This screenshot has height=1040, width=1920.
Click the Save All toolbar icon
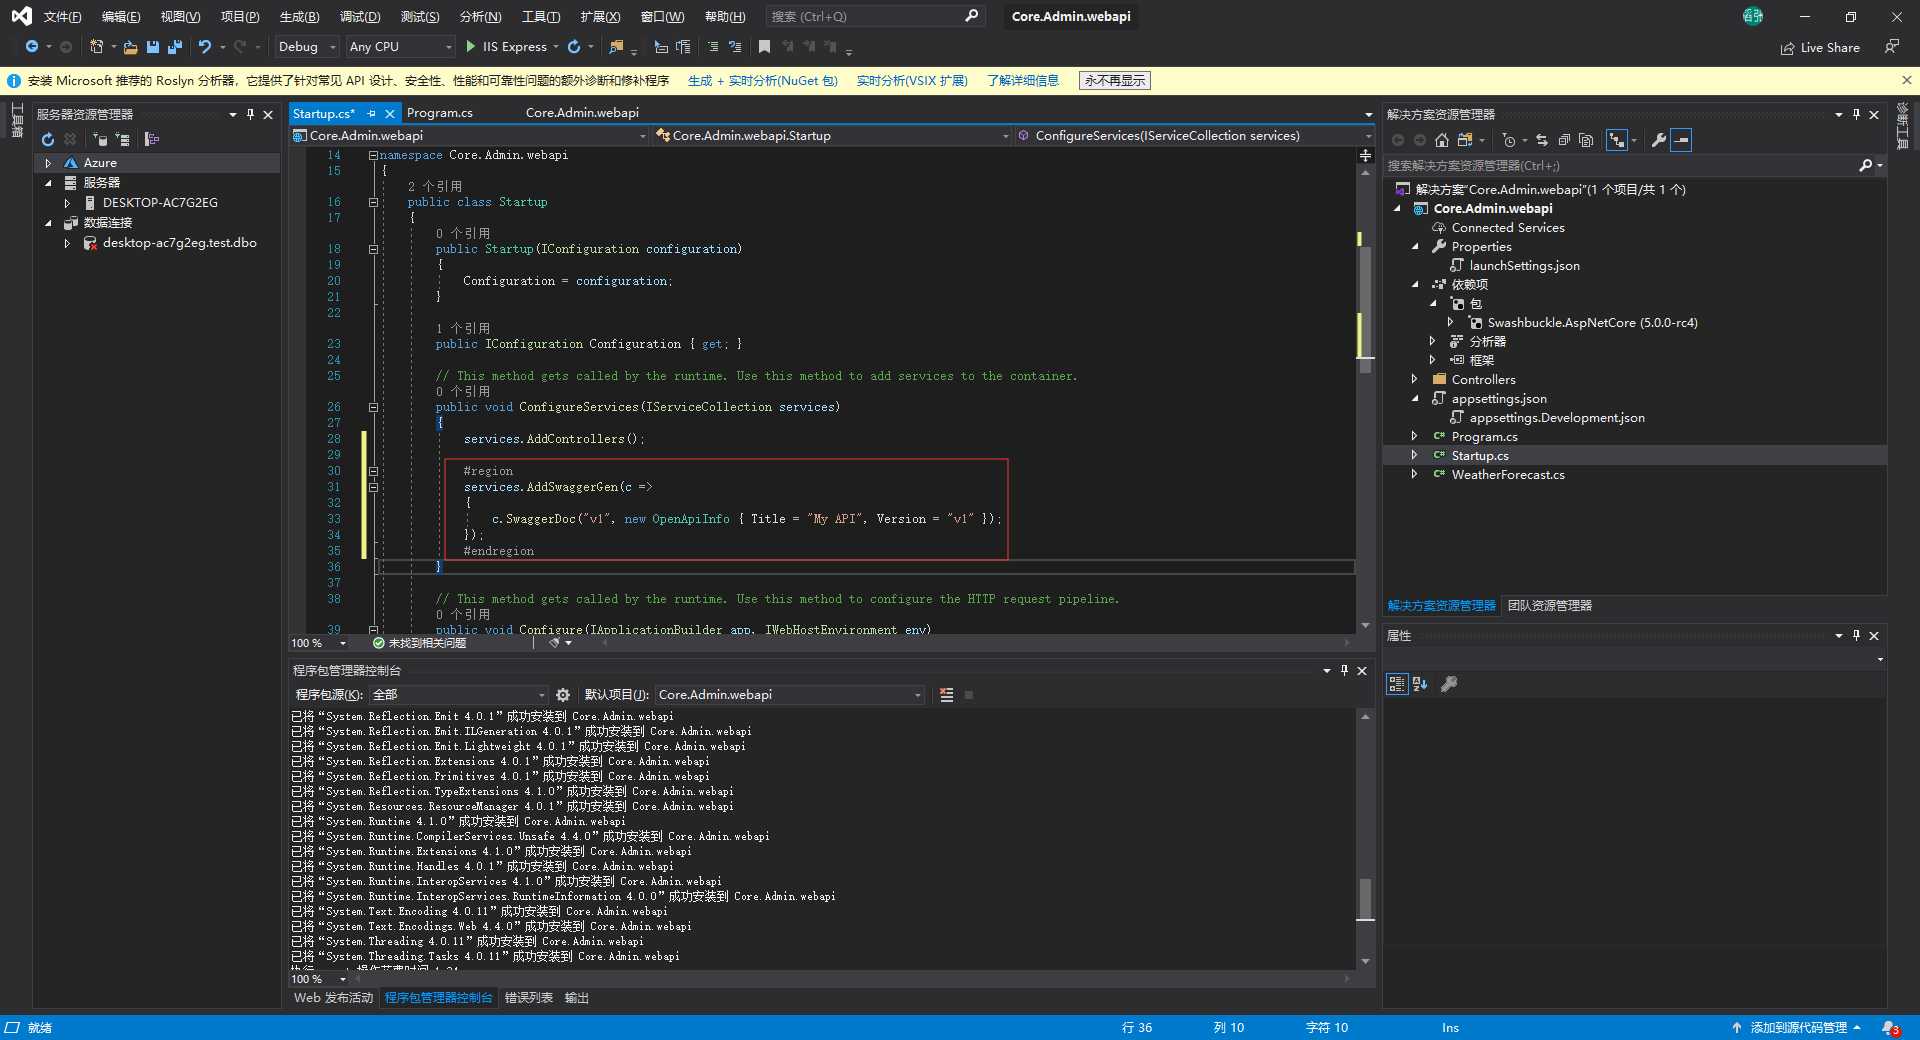[x=175, y=47]
